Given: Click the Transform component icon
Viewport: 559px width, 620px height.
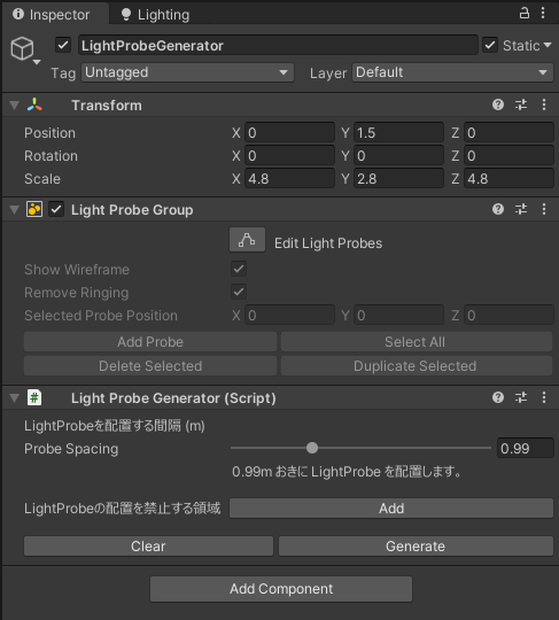Looking at the screenshot, I should (35, 105).
